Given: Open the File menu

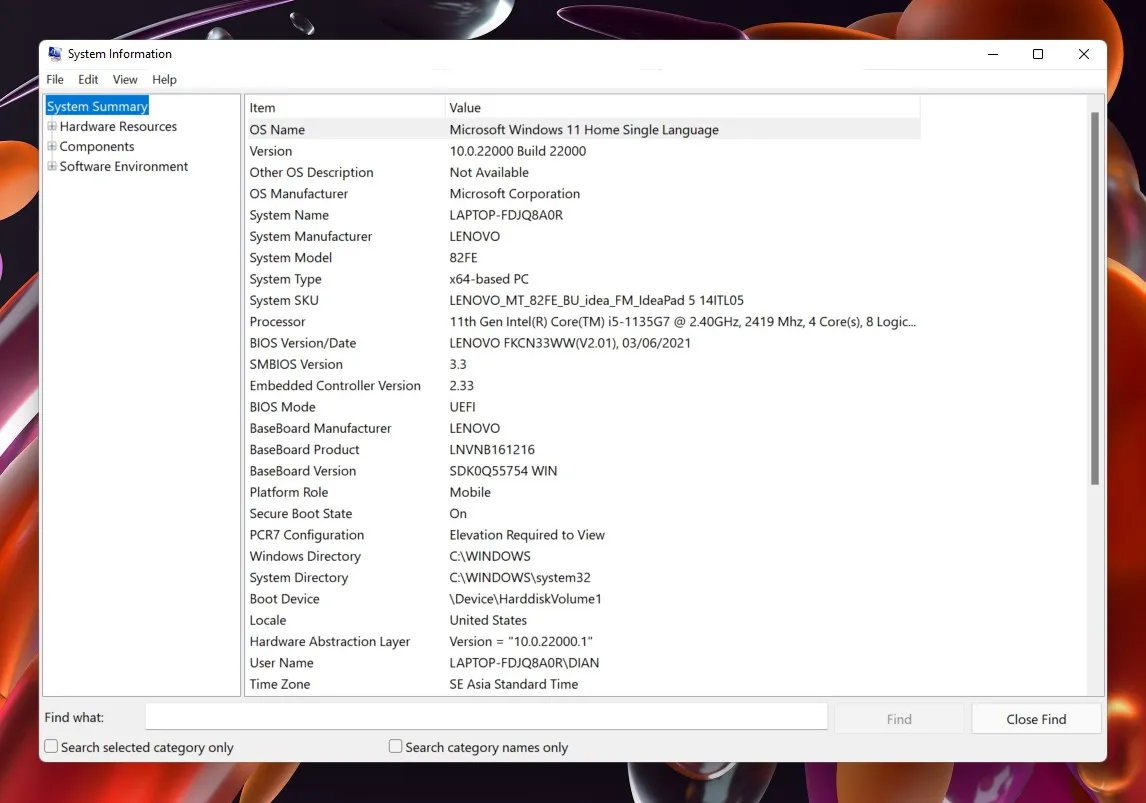Looking at the screenshot, I should (x=55, y=80).
